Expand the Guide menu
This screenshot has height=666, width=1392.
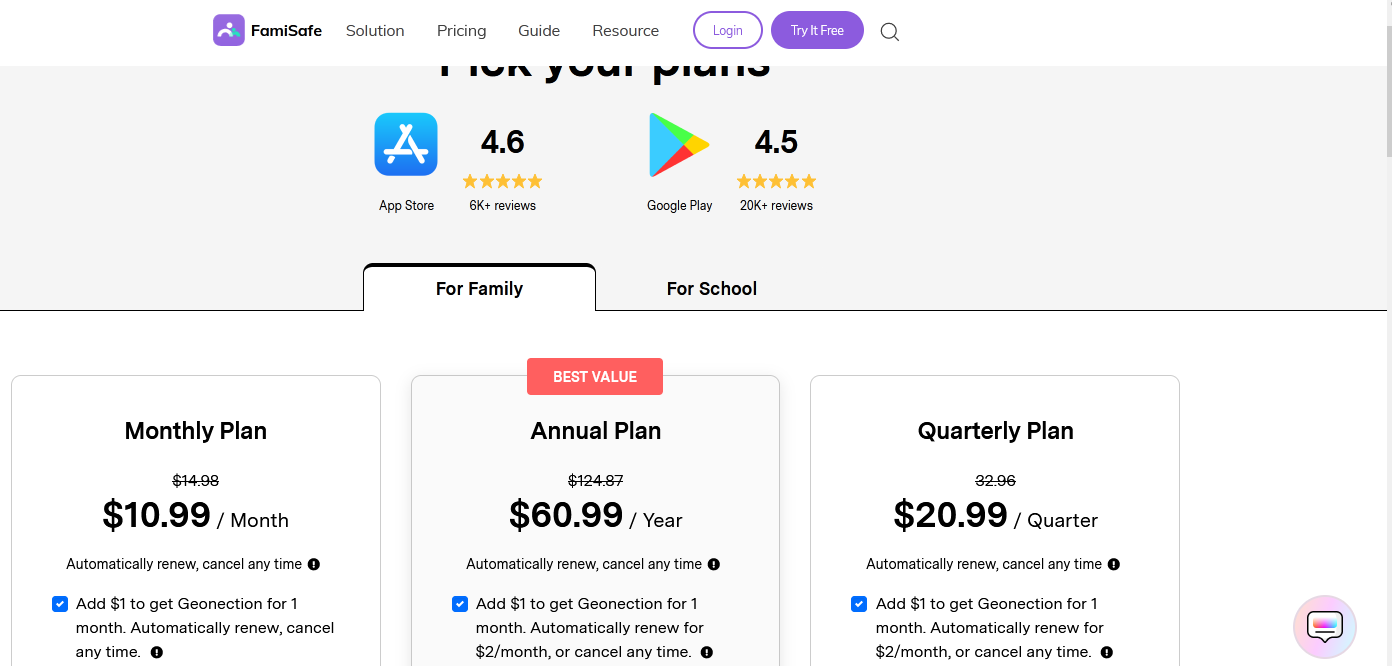click(539, 31)
